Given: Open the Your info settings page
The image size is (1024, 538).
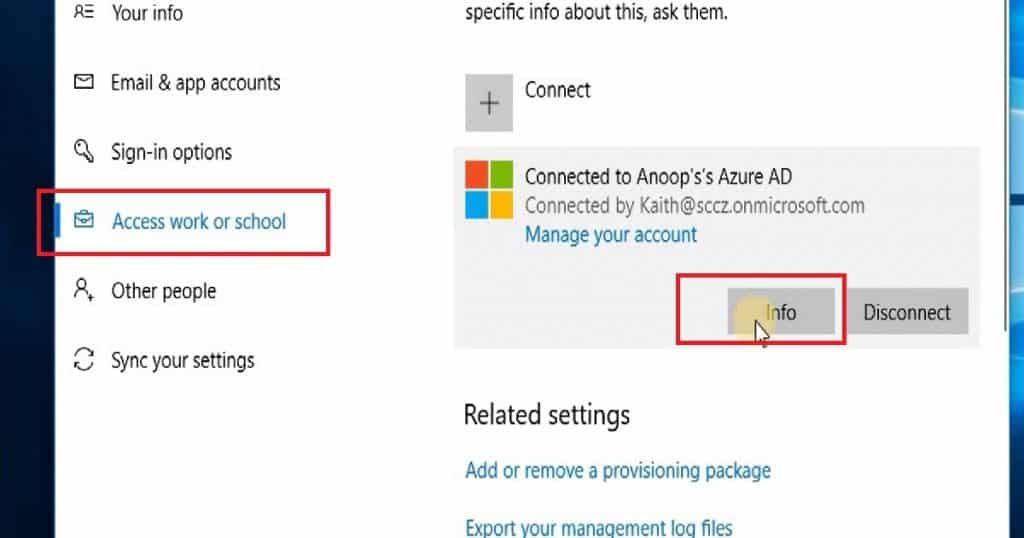Looking at the screenshot, I should 147,13.
